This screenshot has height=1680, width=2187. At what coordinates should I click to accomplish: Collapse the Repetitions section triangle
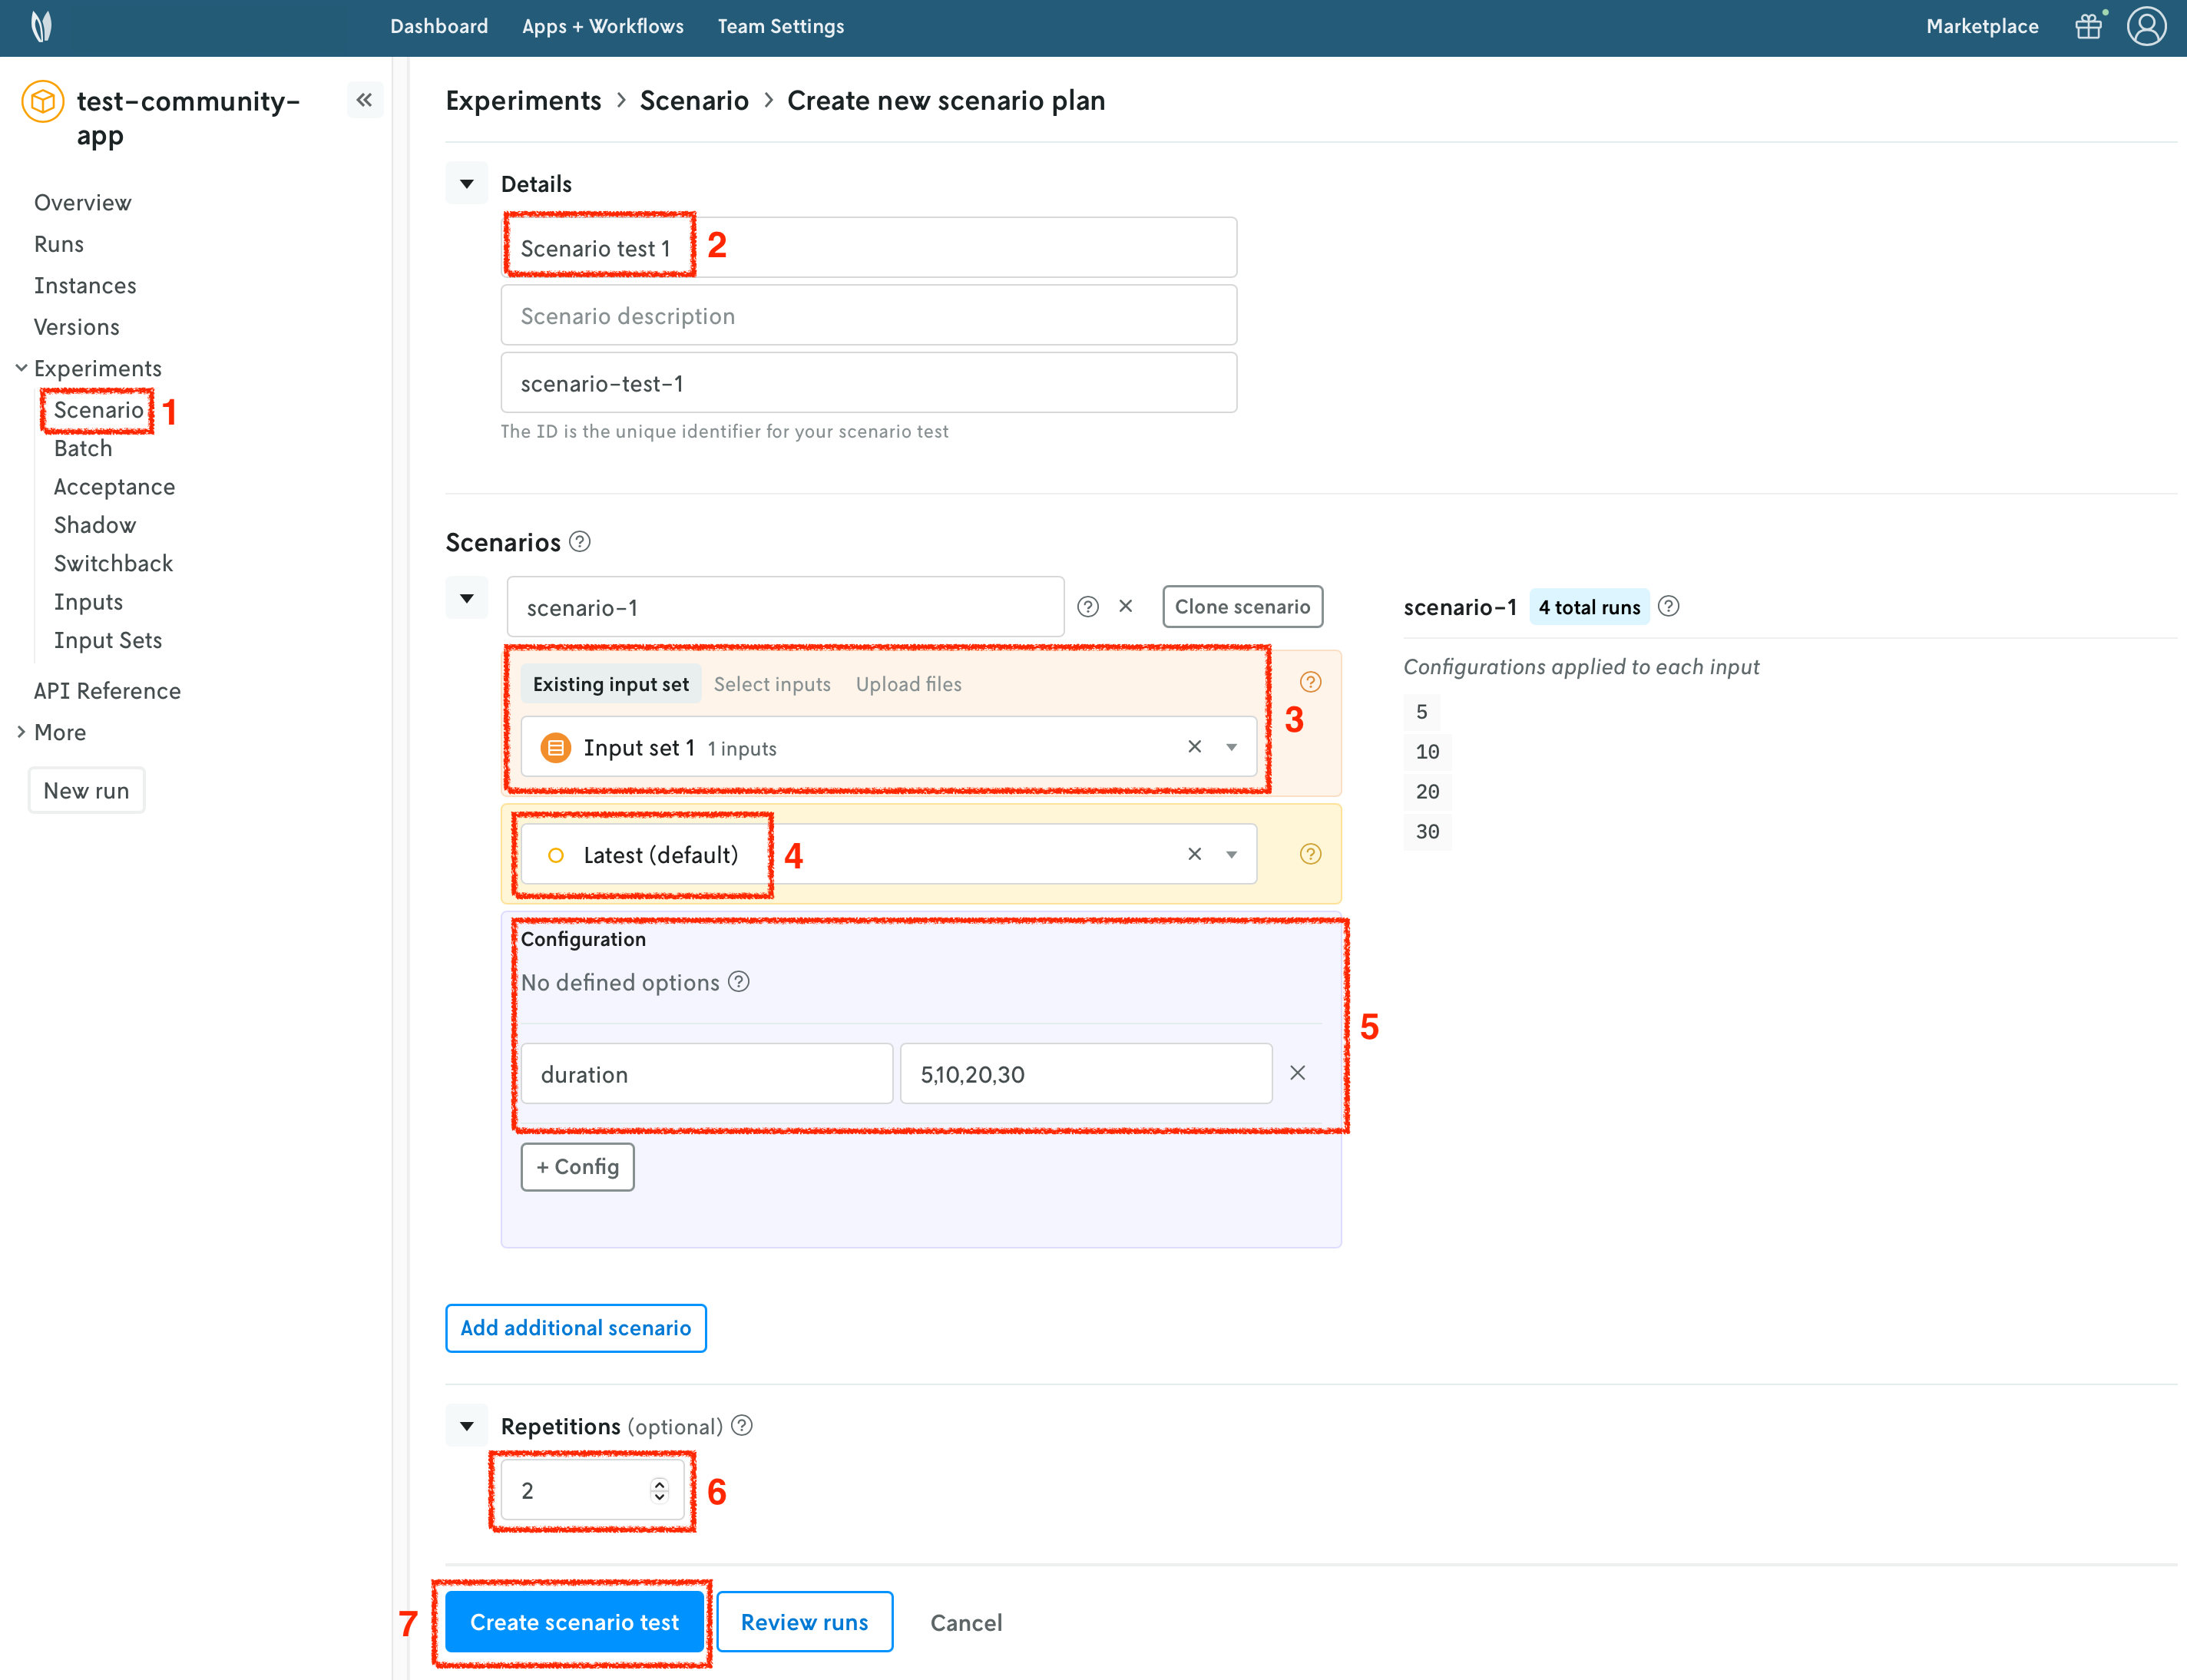coord(466,1426)
